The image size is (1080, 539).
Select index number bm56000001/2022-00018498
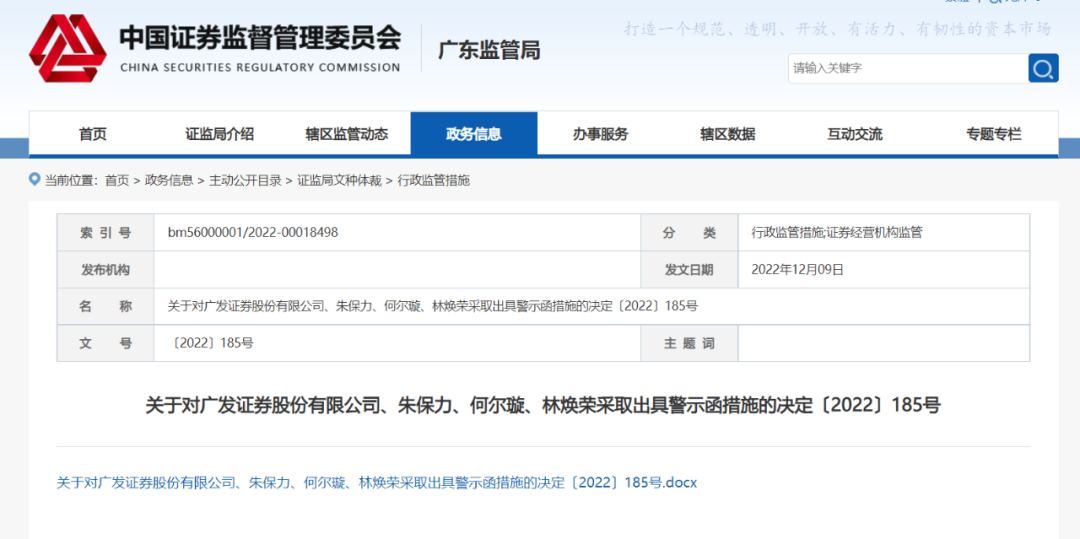coord(253,233)
